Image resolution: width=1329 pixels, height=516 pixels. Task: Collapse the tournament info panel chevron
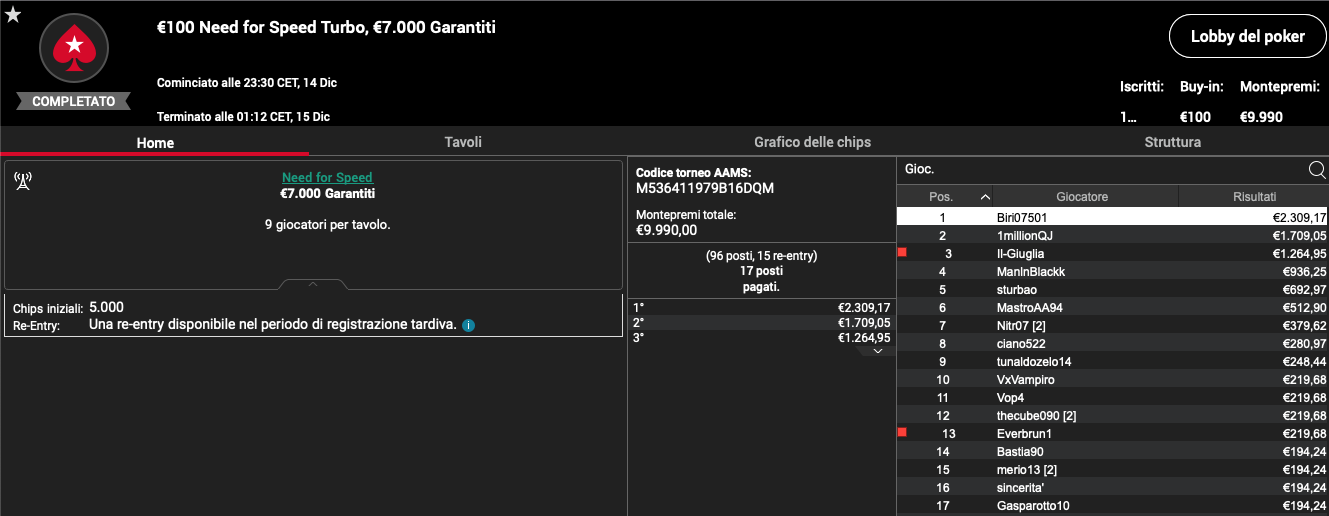click(x=313, y=284)
